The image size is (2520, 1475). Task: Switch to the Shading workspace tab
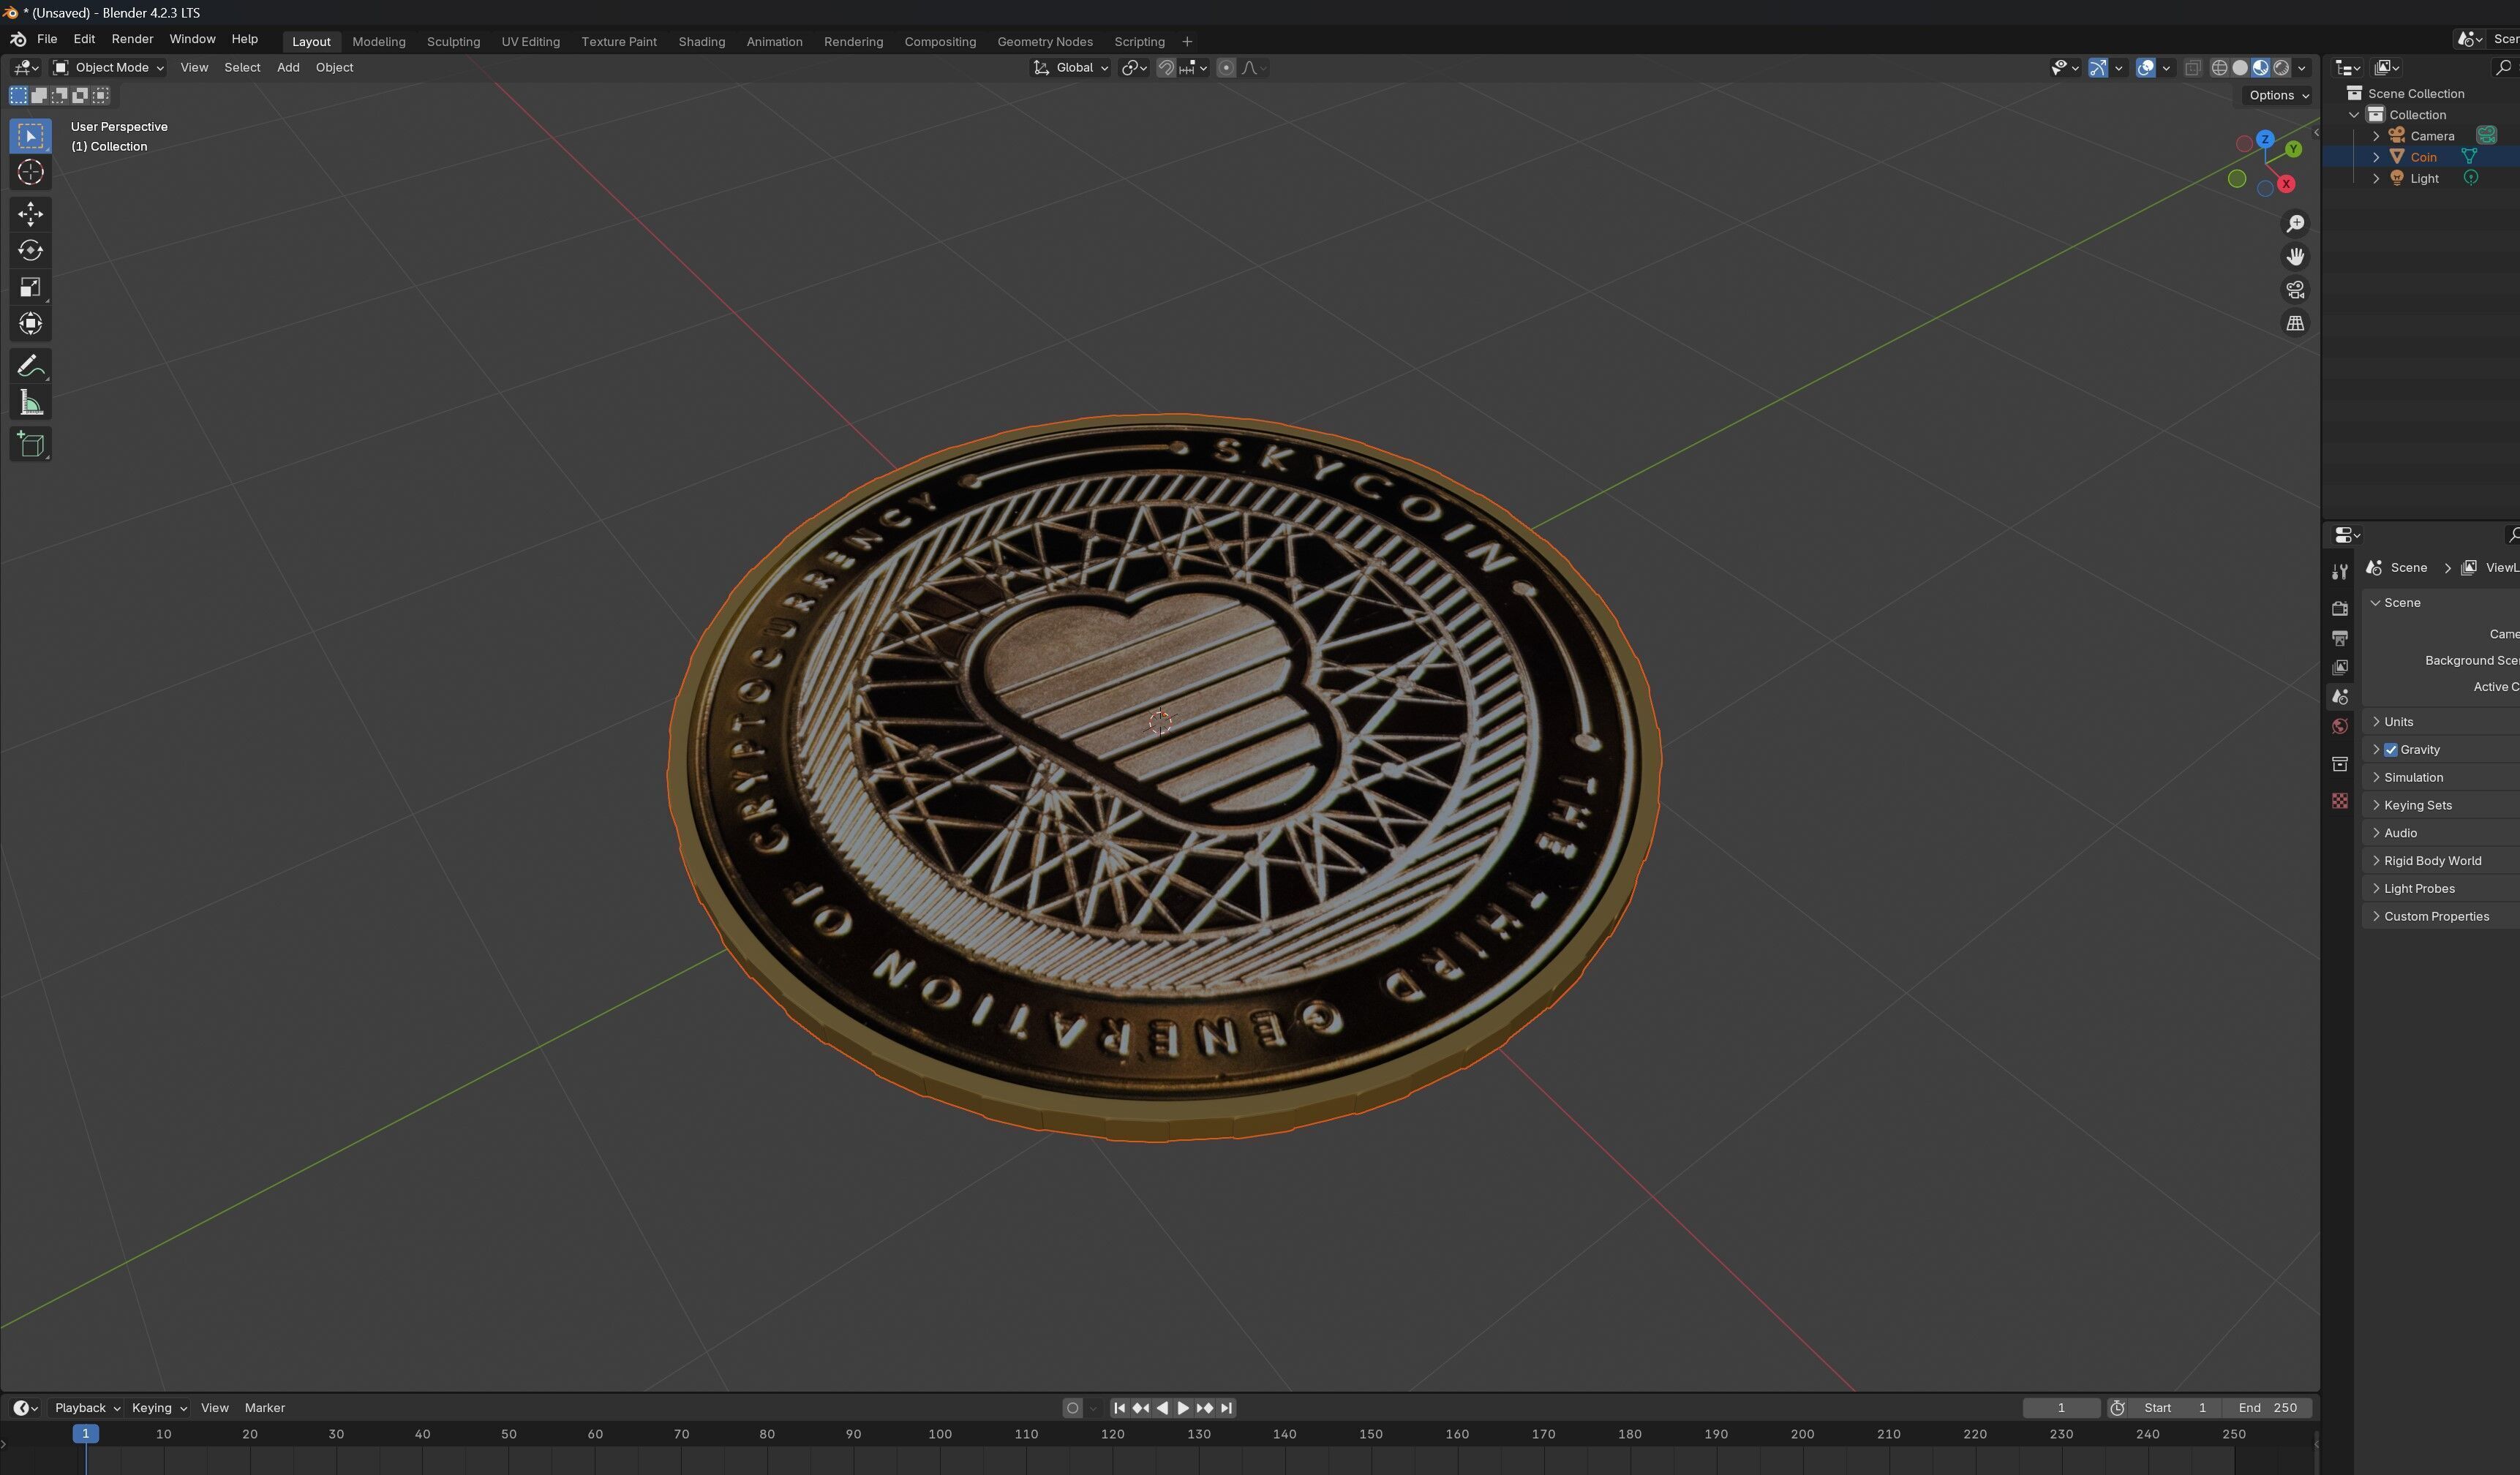pyautogui.click(x=701, y=42)
